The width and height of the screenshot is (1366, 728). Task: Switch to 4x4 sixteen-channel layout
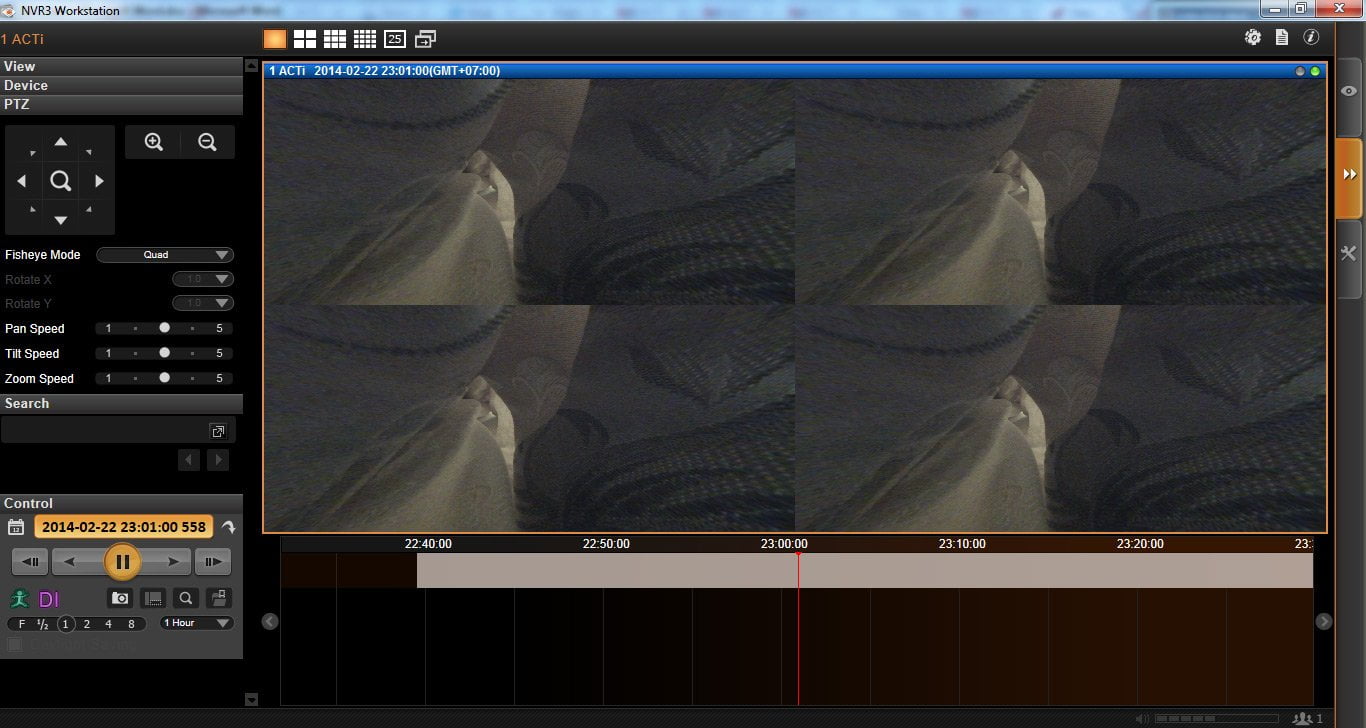[x=365, y=39]
